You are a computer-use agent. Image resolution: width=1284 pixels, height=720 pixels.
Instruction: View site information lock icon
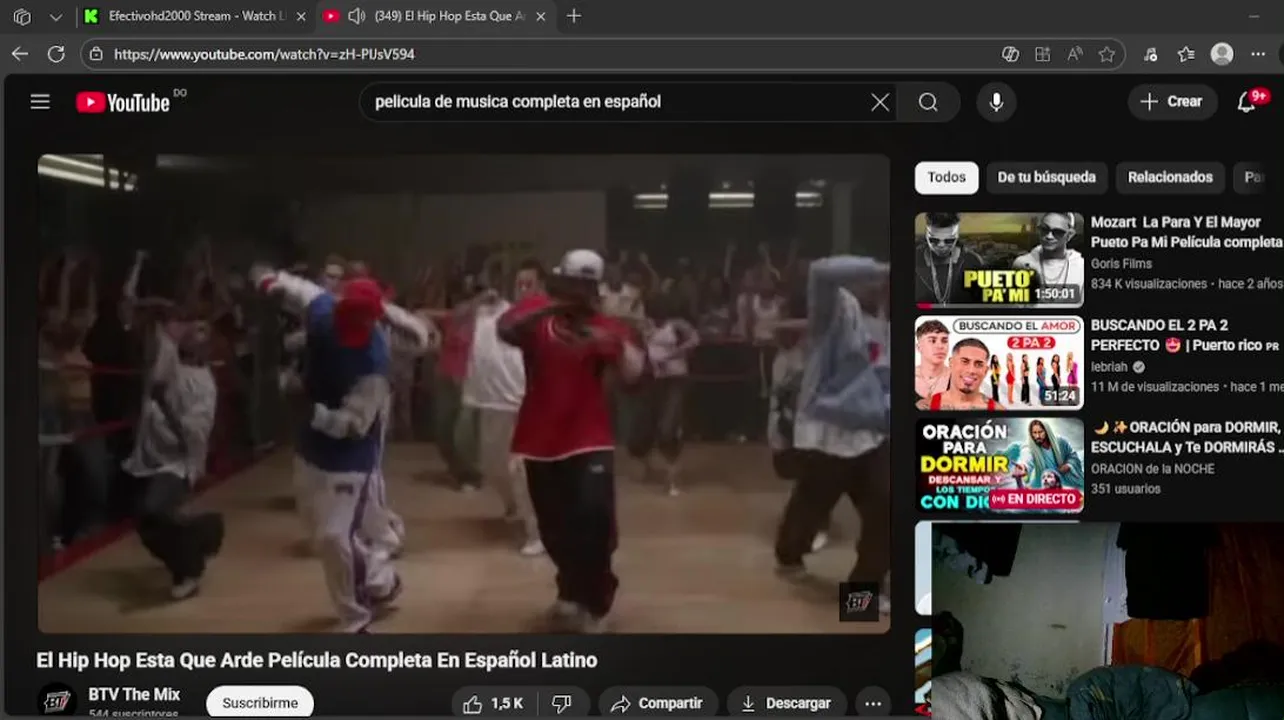[96, 54]
